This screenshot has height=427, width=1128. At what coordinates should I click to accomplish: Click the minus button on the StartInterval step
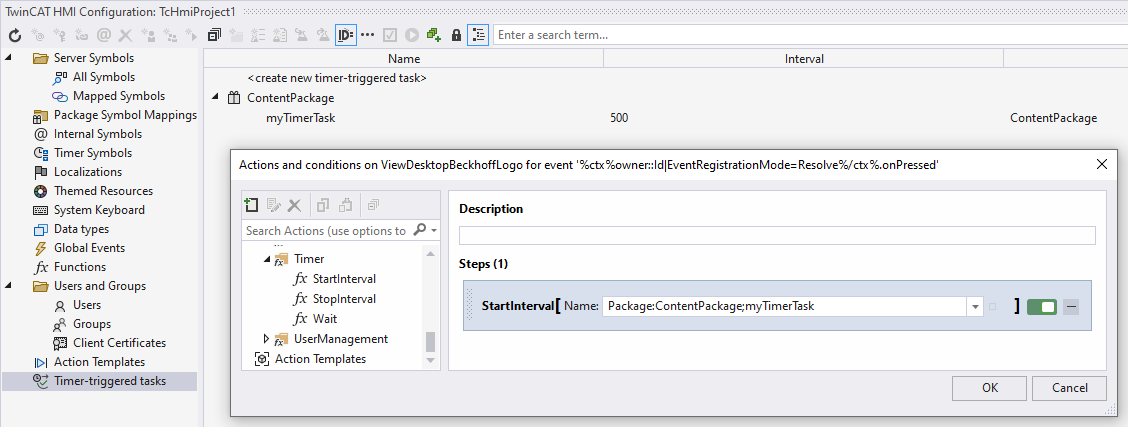pos(1071,306)
